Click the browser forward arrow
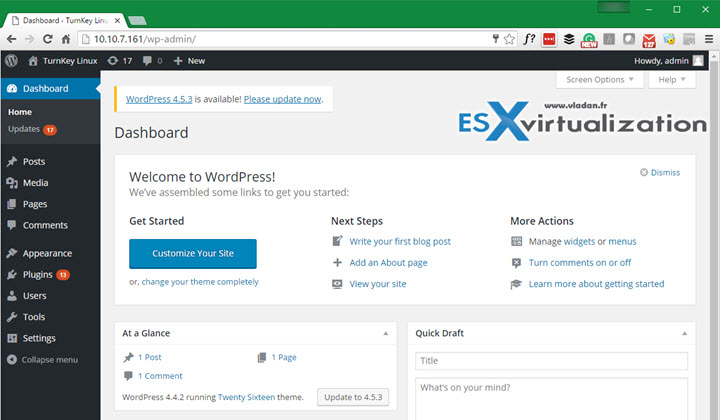 coord(29,39)
